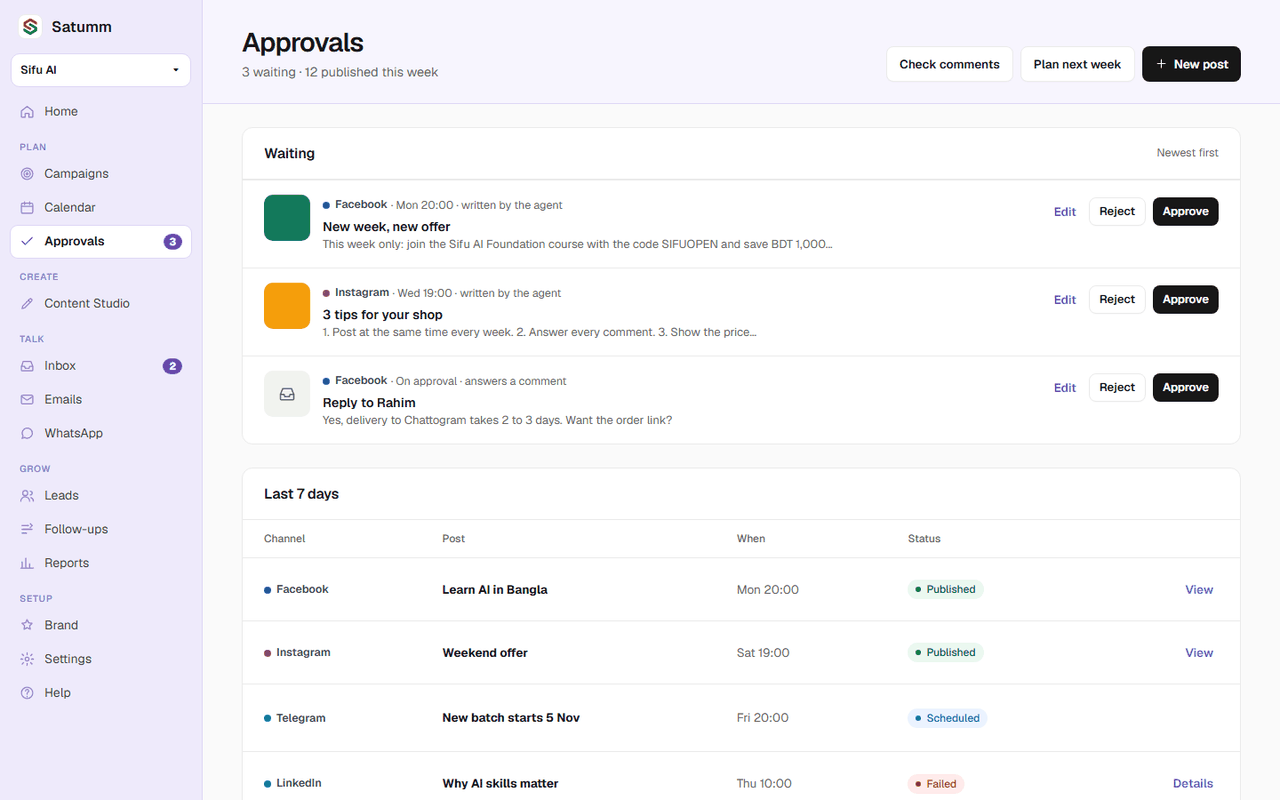This screenshot has height=800, width=1280.
Task: Click the Published status on Learn AI row
Action: click(945, 590)
